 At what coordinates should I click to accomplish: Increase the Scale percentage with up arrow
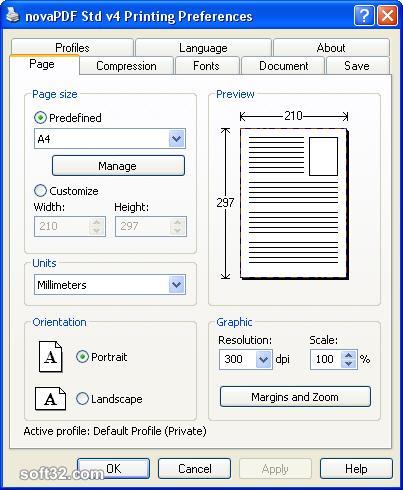tap(349, 355)
